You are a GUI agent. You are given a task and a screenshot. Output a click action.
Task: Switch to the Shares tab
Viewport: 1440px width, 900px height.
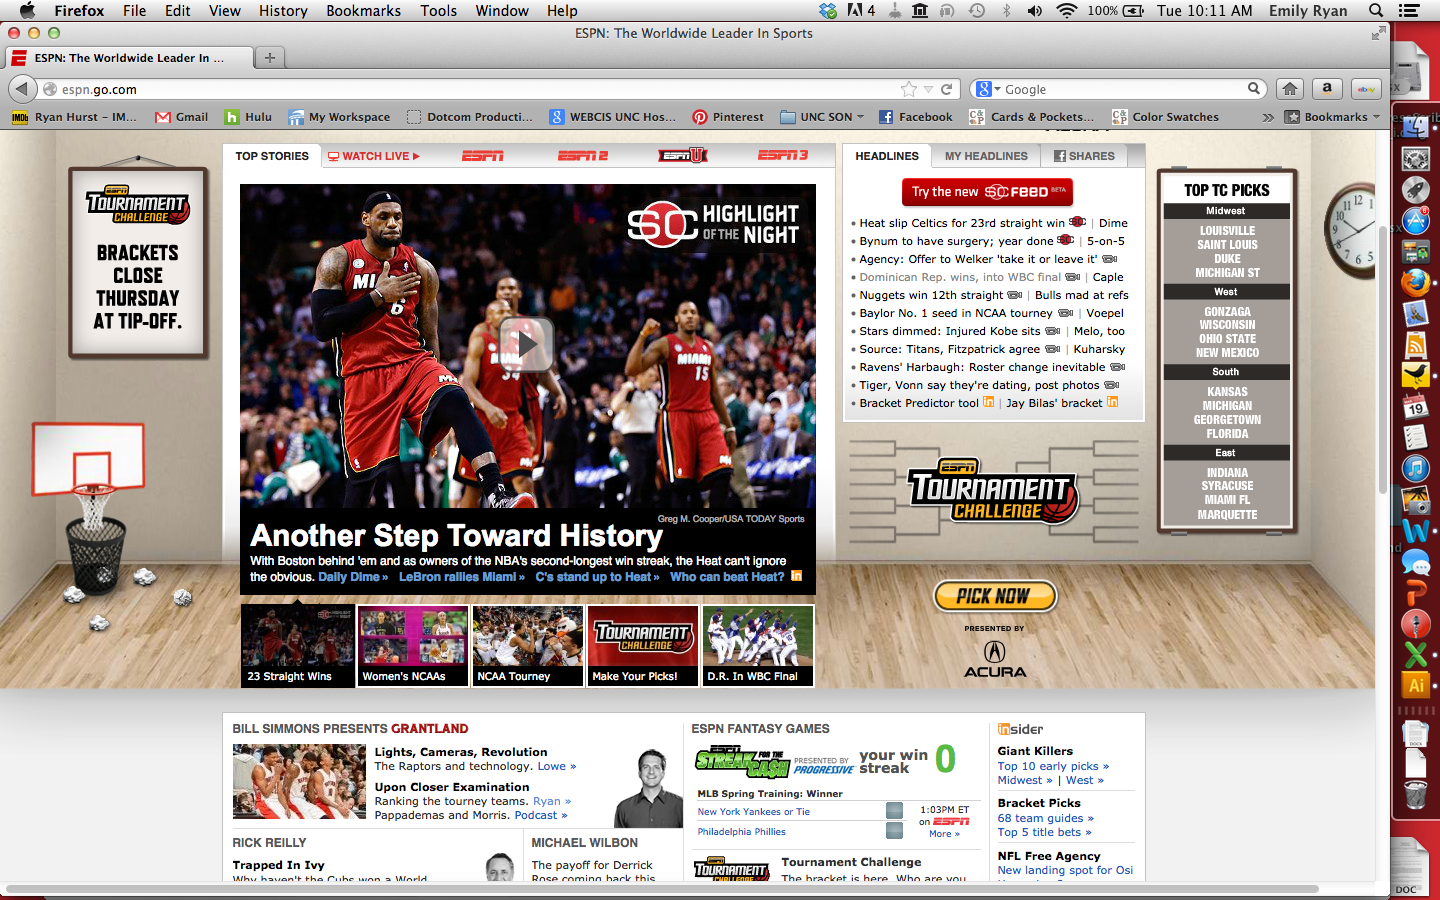(x=1084, y=156)
